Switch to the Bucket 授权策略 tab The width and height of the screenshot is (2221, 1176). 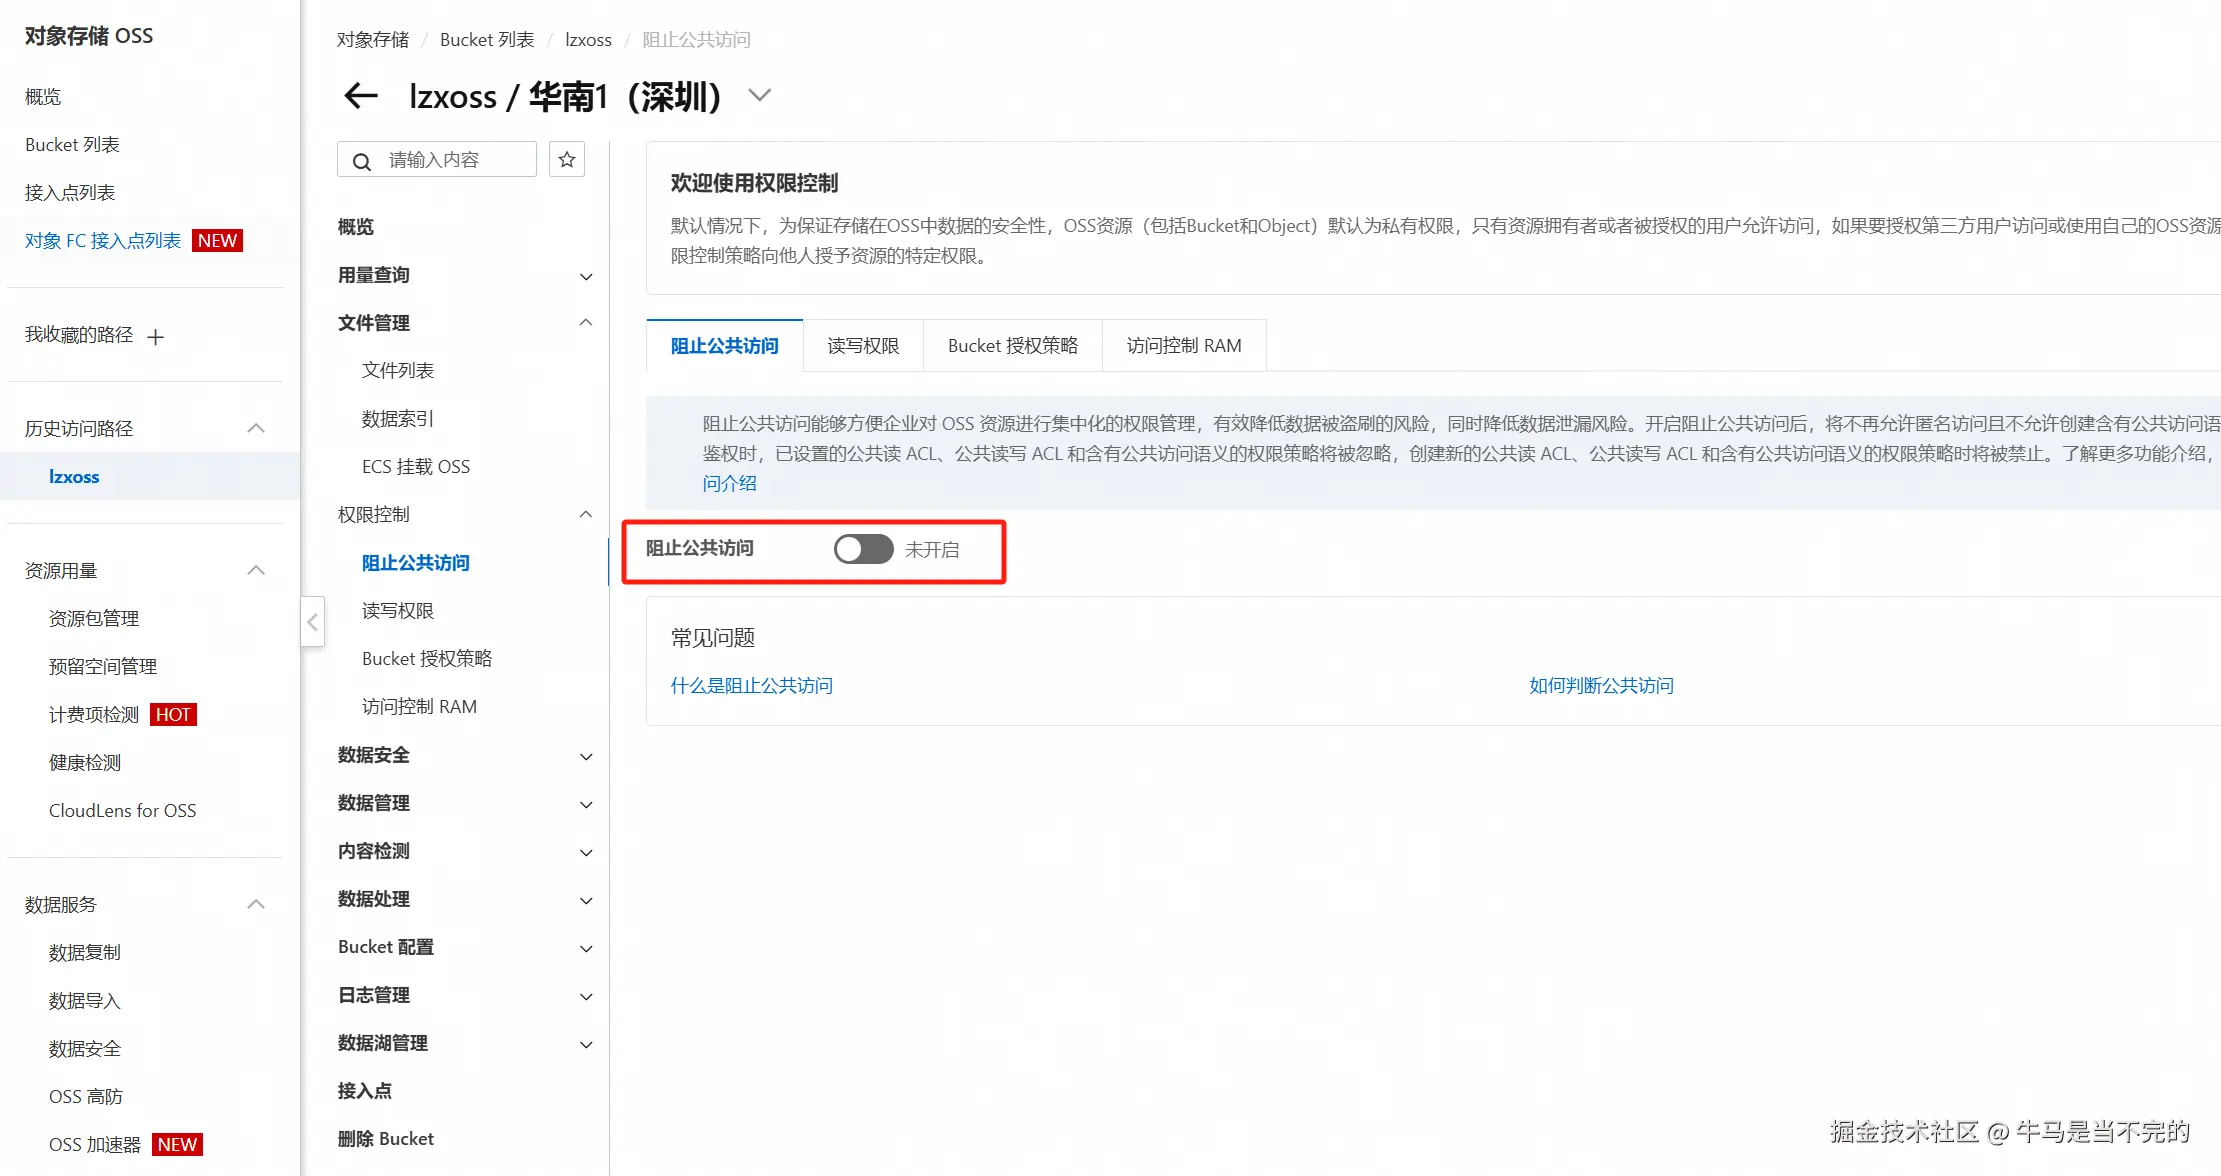click(1012, 346)
